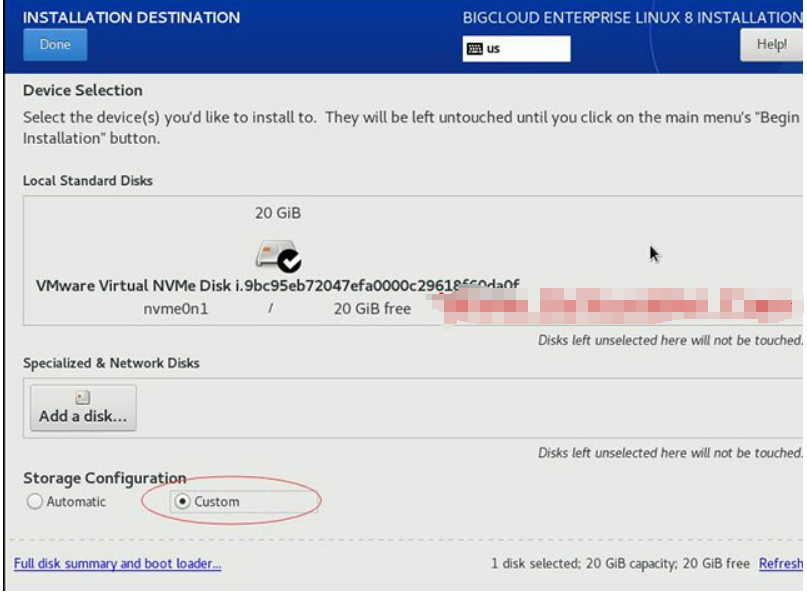Click the Refresh link
The height and width of the screenshot is (592, 807).
coord(780,564)
